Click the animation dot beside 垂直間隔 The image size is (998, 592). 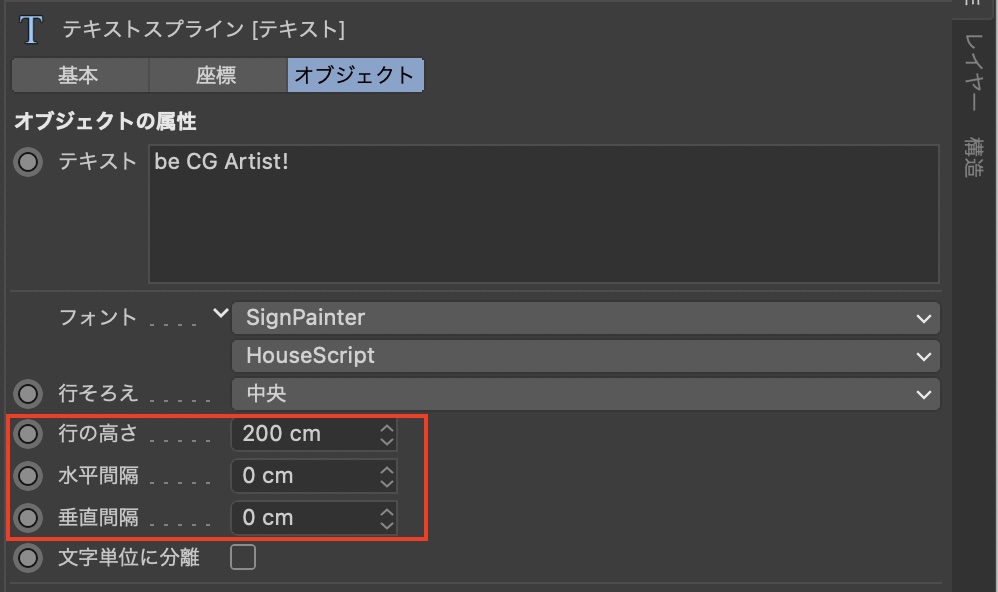29,518
